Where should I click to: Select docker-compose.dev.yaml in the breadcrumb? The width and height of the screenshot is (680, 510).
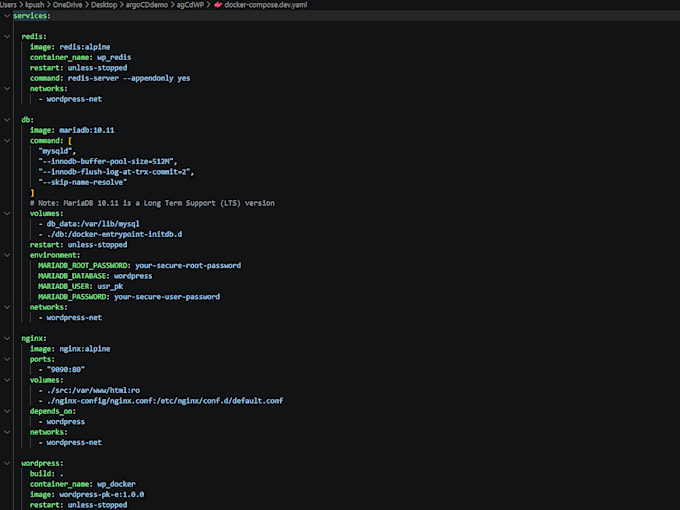(265, 5)
